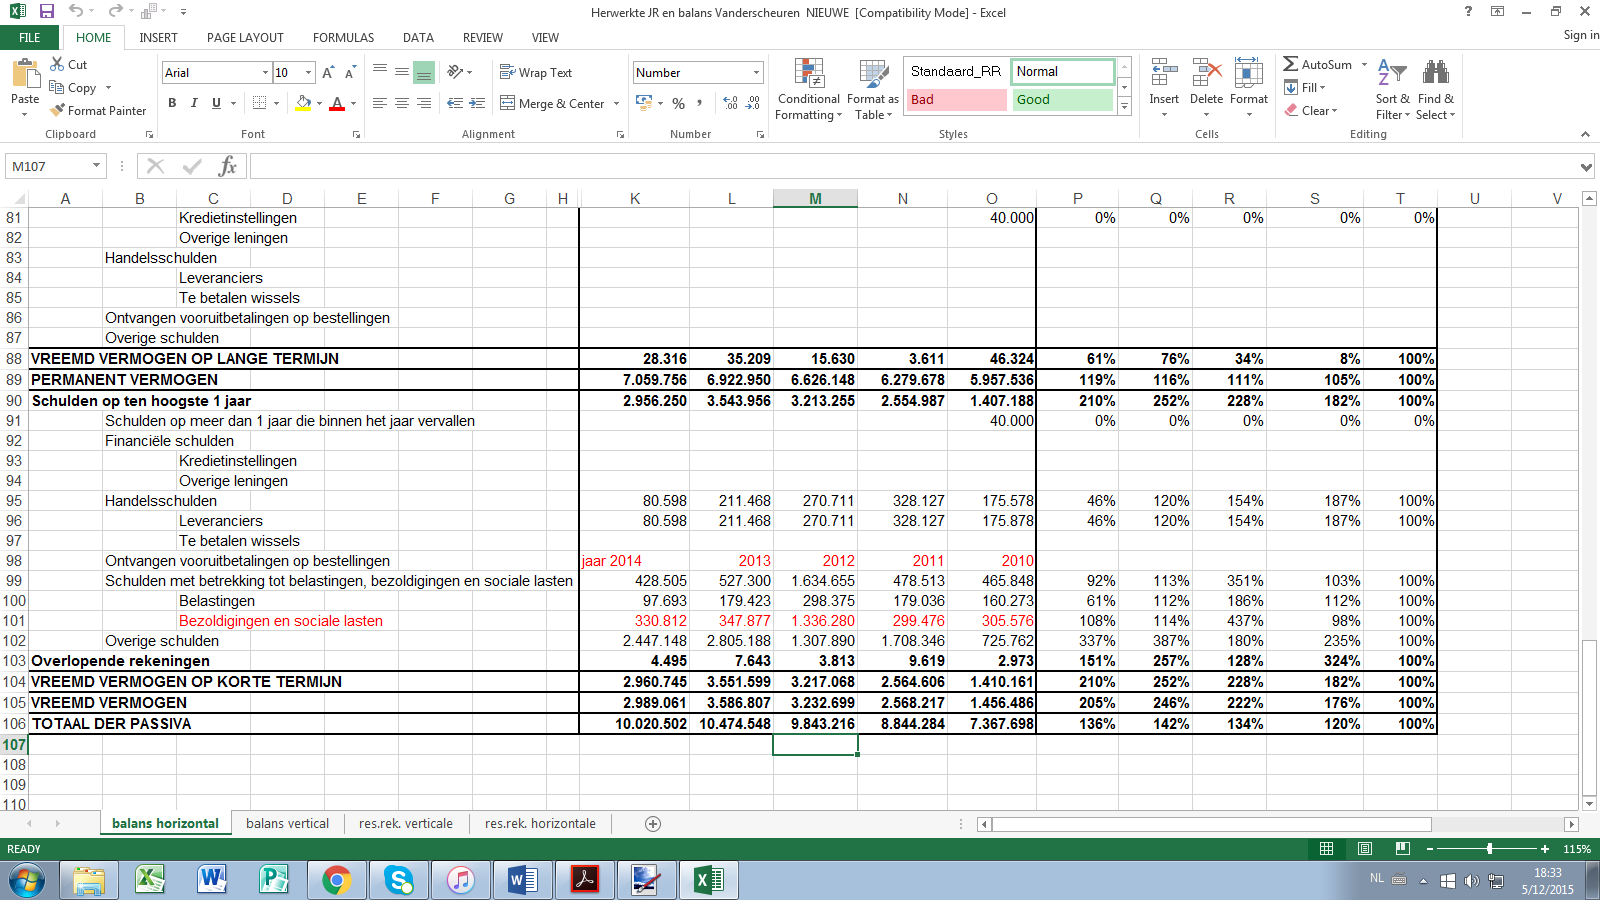1600x900 pixels.
Task: Toggle Bold formatting
Action: coord(172,103)
